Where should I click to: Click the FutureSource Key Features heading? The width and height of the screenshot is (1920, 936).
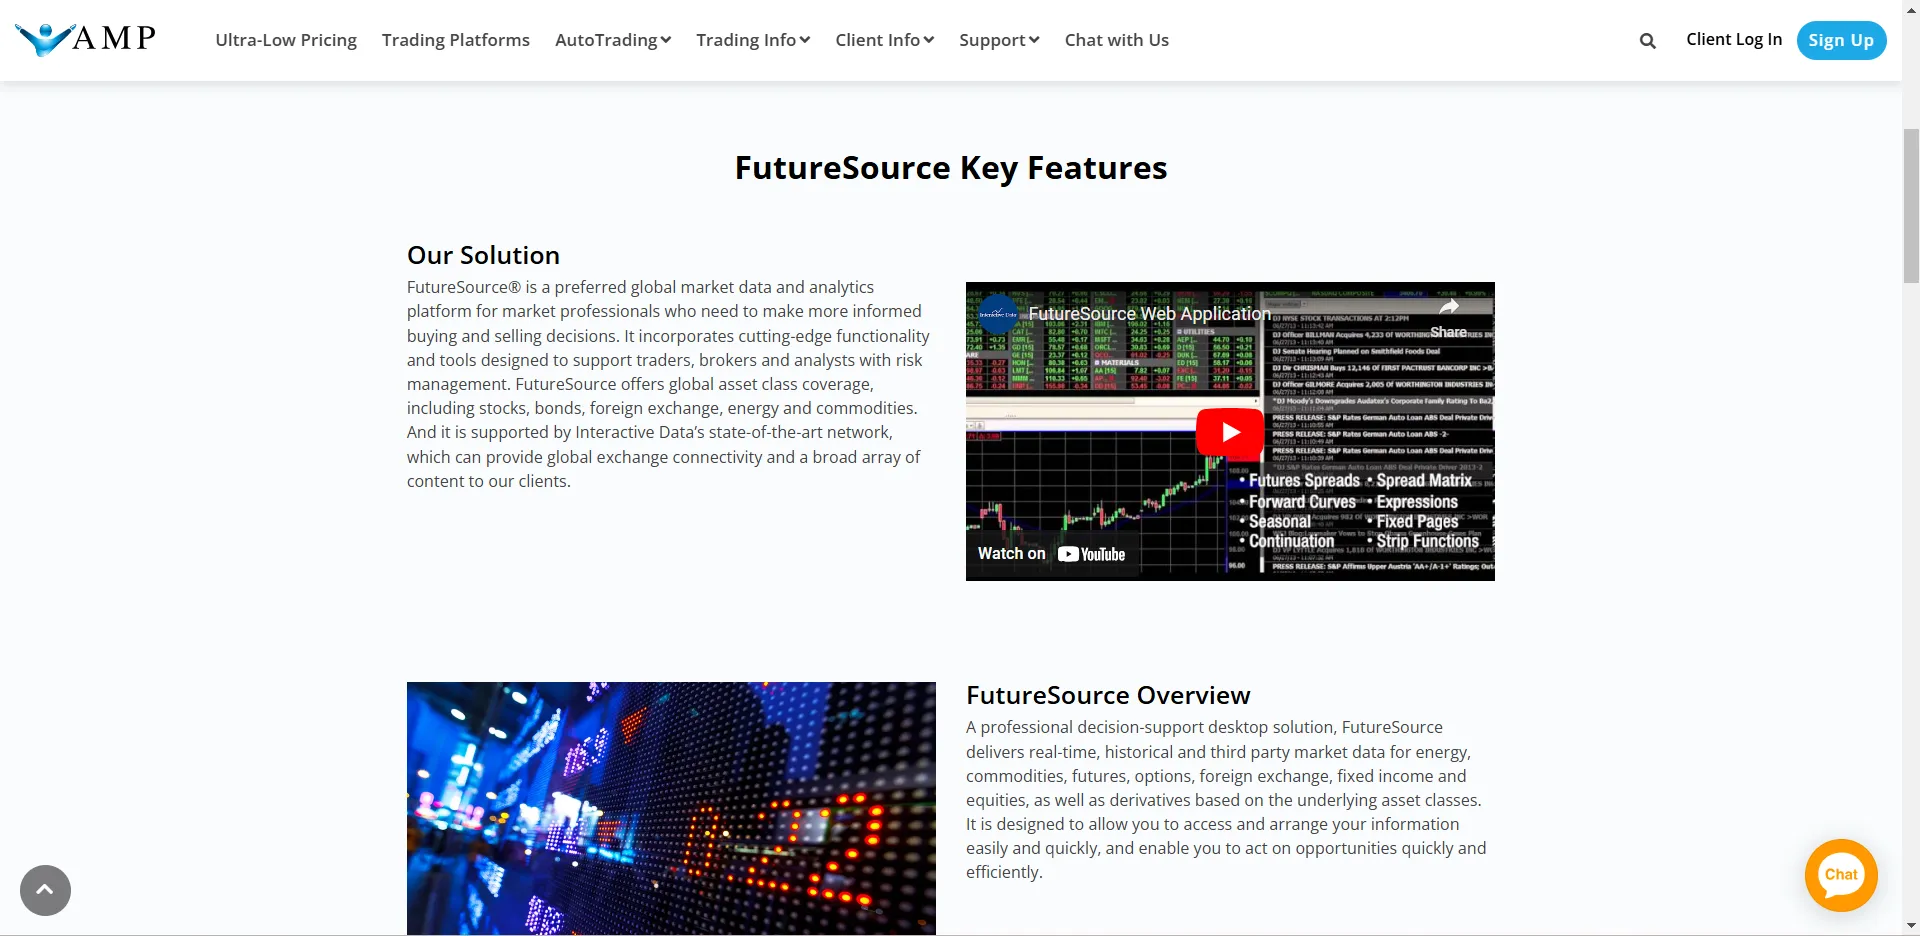tap(951, 168)
